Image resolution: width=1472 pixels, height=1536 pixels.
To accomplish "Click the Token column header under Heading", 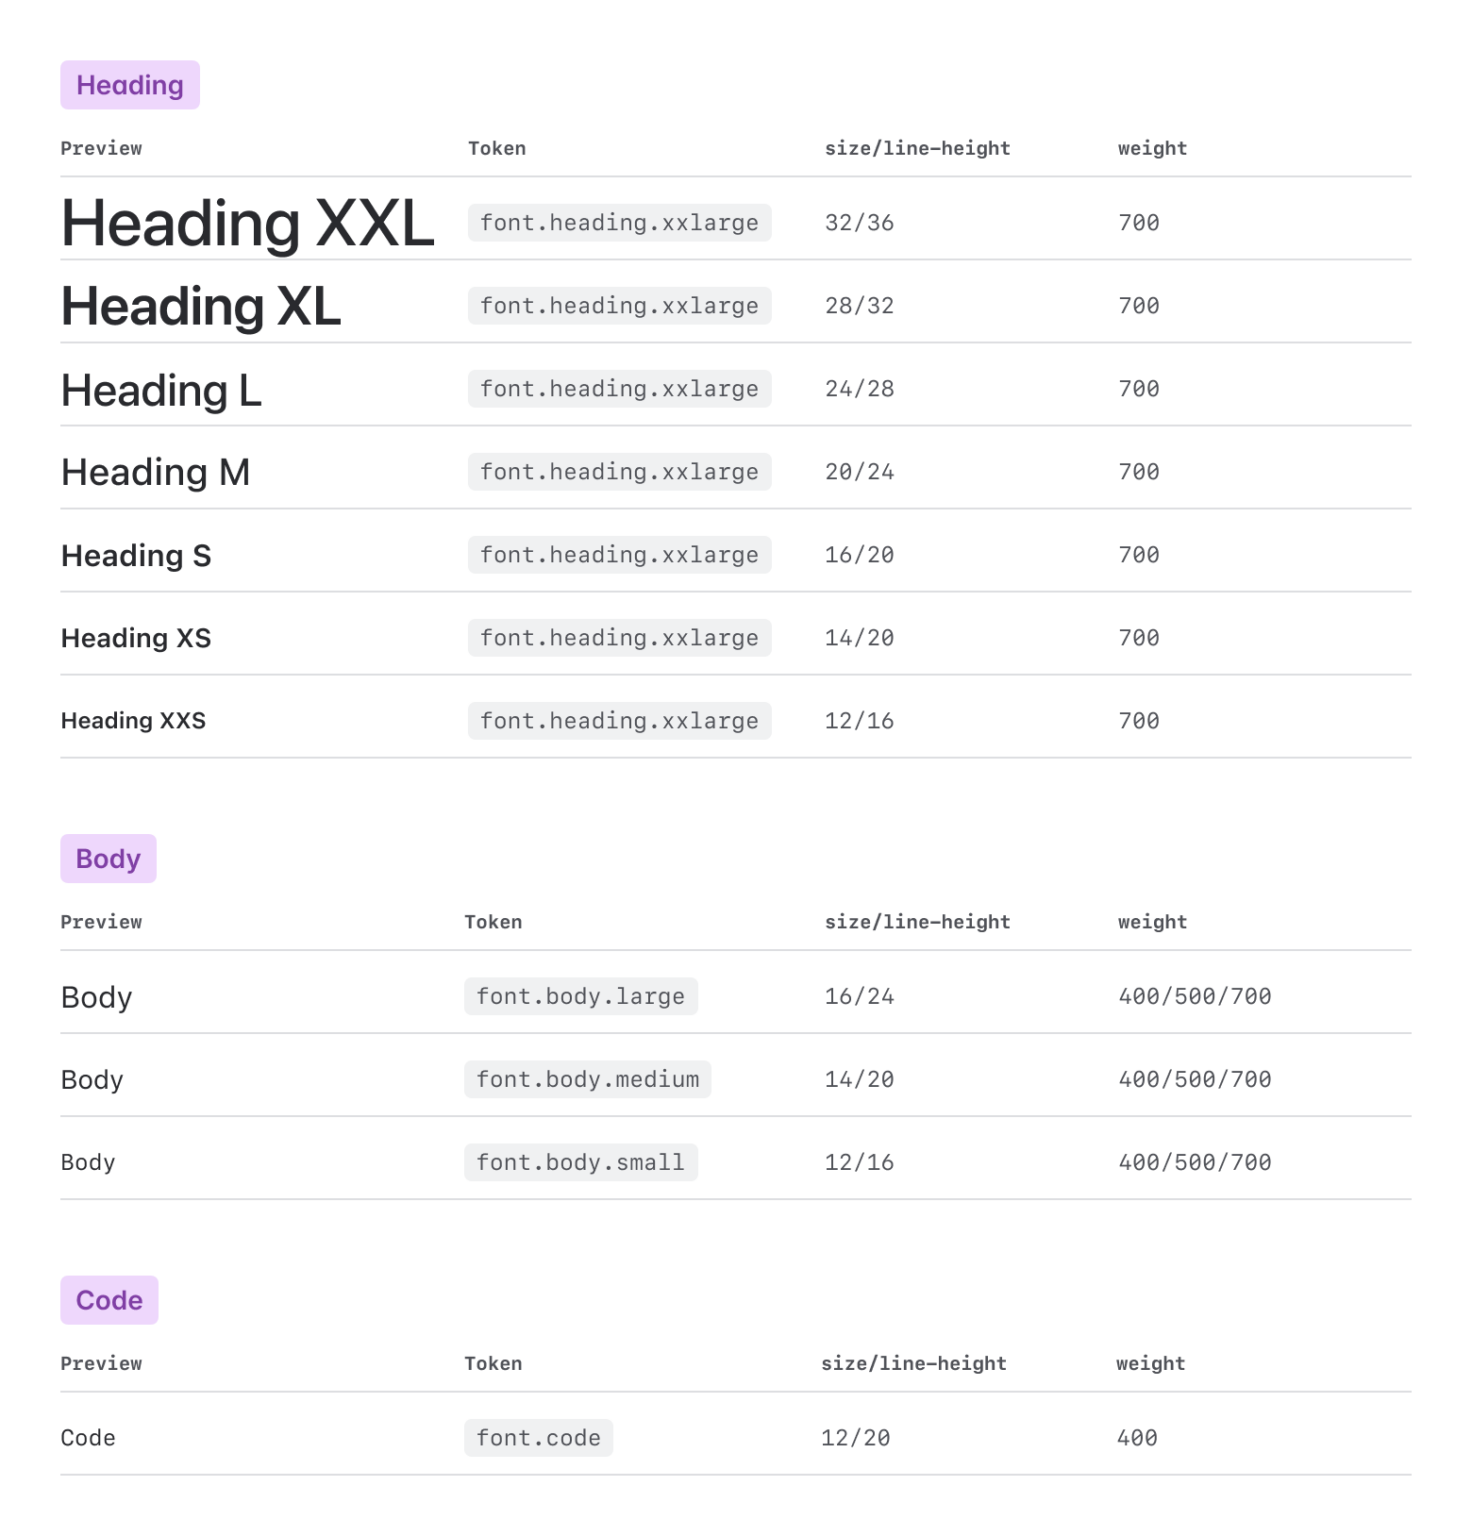I will pyautogui.click(x=497, y=148).
